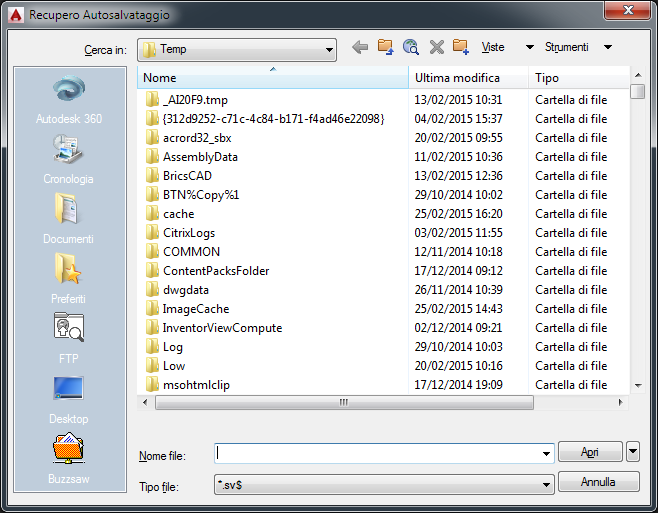Click the horizontal scrollbar left arrow
The image size is (658, 513).
pos(145,402)
